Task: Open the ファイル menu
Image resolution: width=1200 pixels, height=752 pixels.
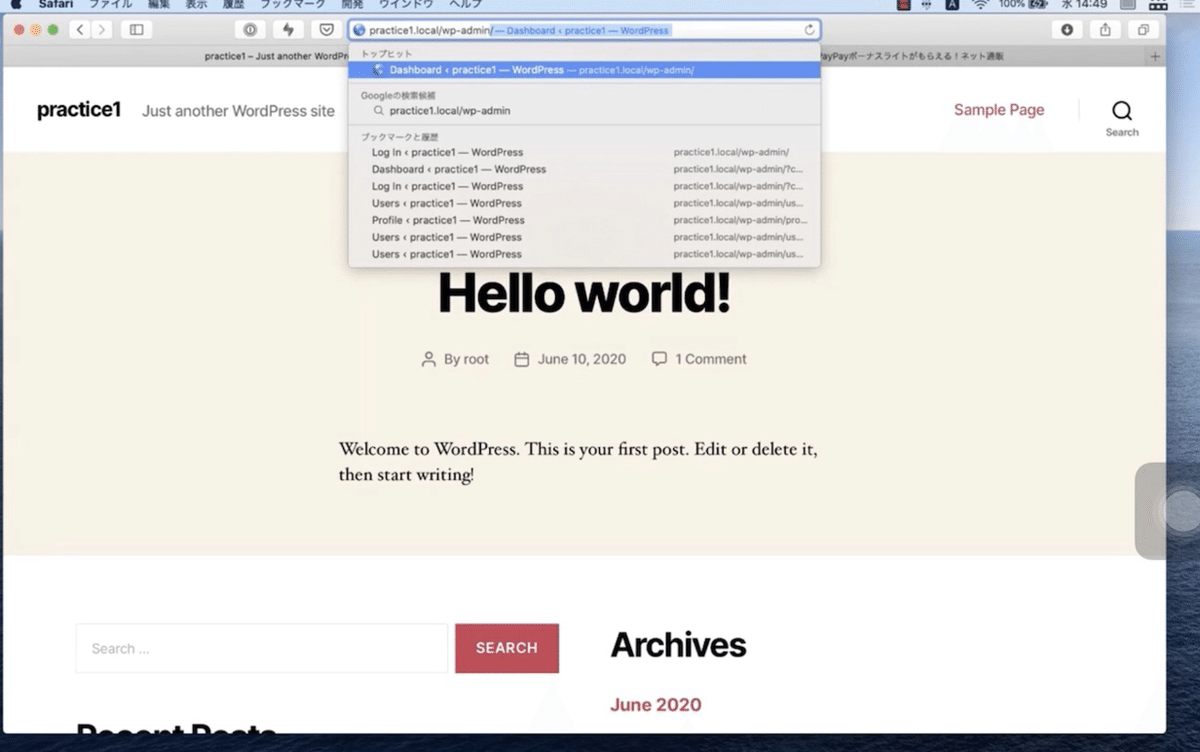Action: tap(111, 5)
